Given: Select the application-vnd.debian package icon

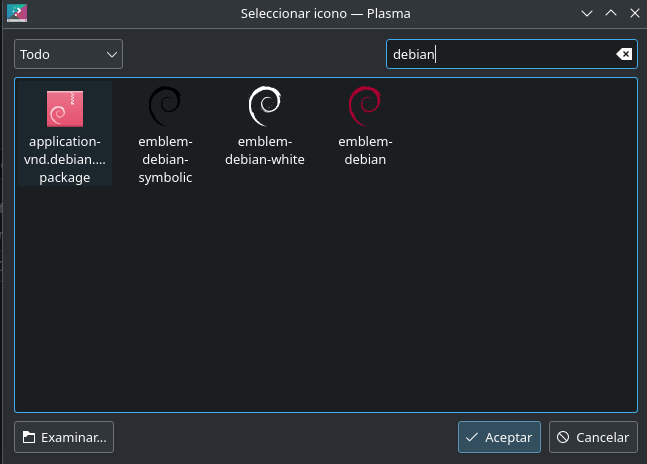Looking at the screenshot, I should (x=65, y=109).
